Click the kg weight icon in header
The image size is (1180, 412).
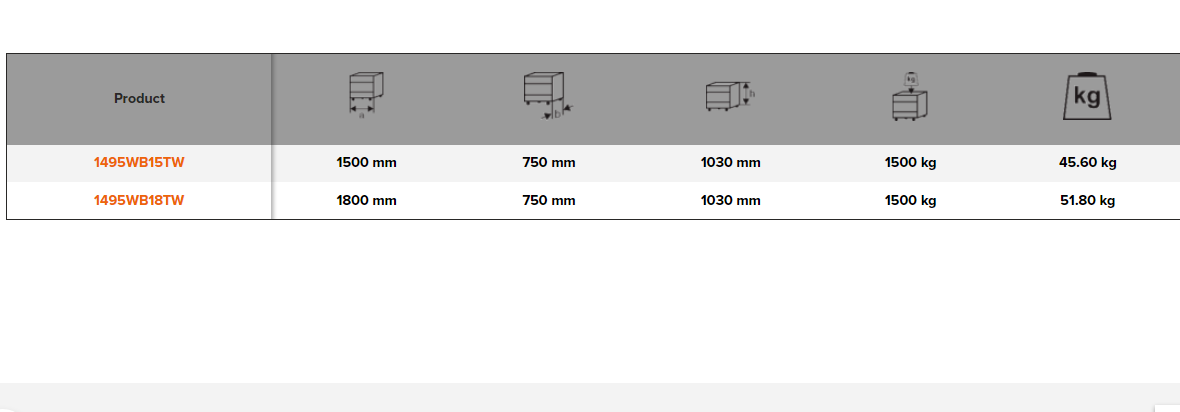coord(1087,97)
